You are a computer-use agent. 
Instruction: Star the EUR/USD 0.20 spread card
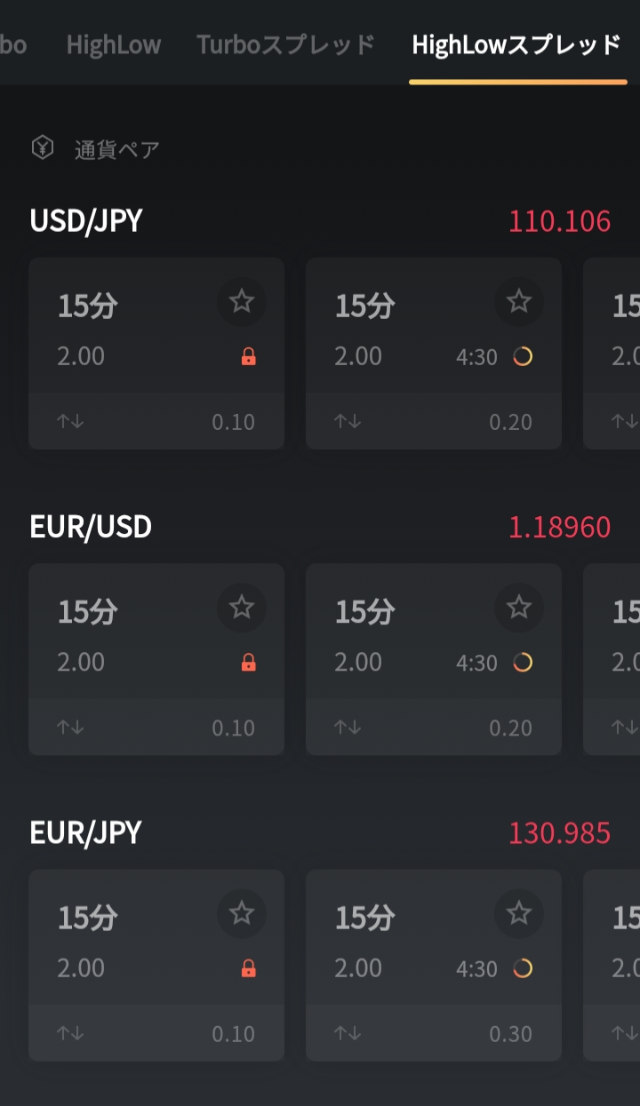[519, 607]
